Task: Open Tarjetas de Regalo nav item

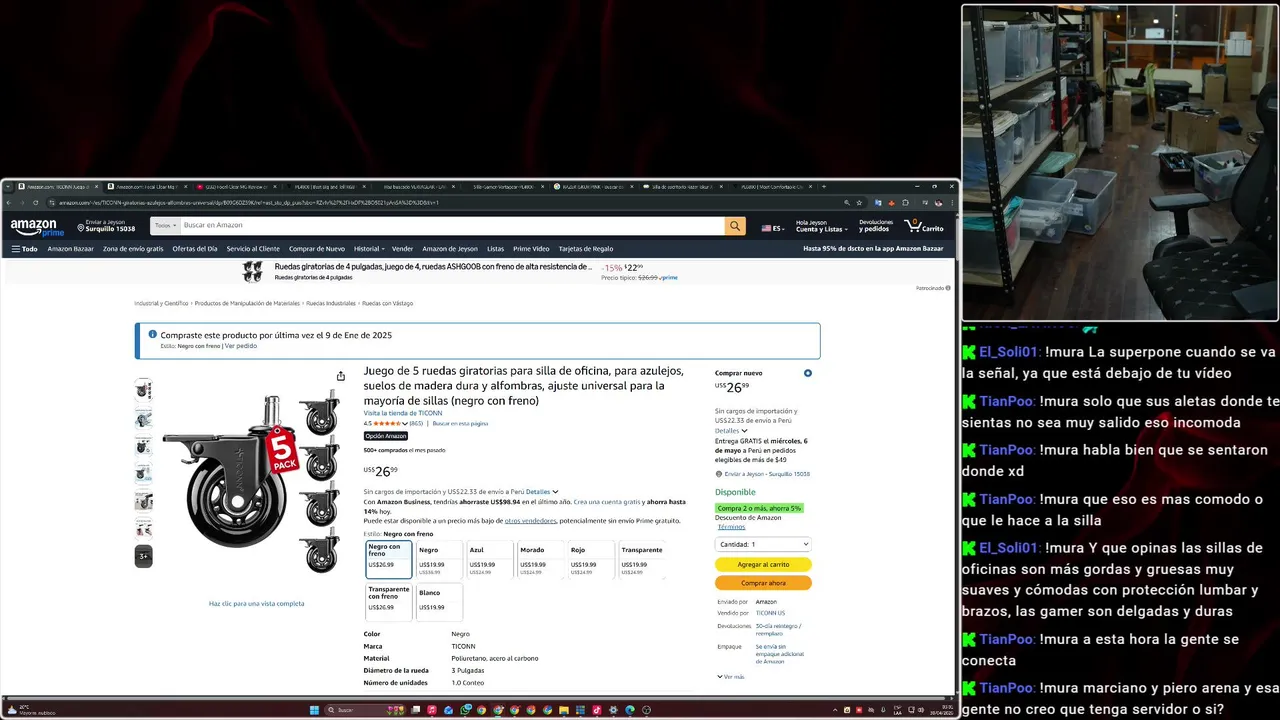Action: (586, 249)
